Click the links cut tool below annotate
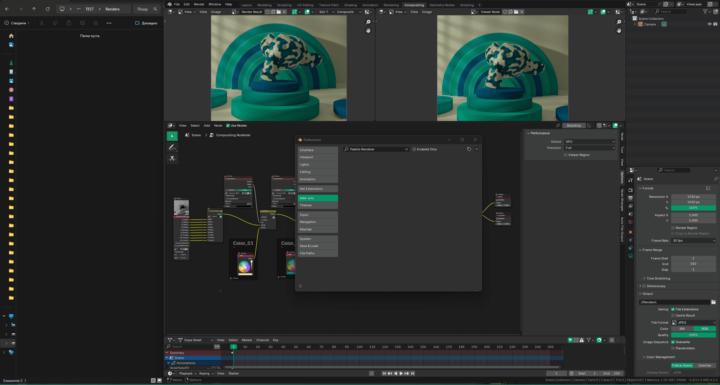Viewport: 720px width, 385px height. tap(172, 159)
